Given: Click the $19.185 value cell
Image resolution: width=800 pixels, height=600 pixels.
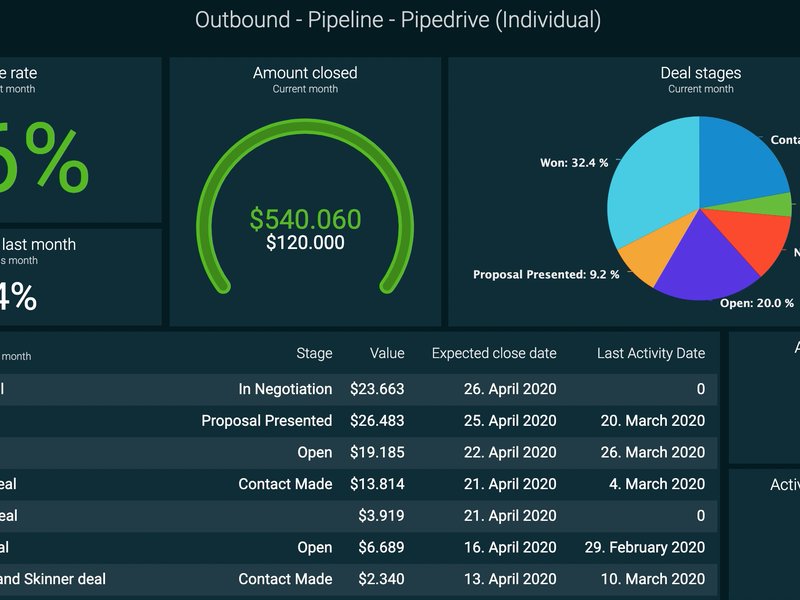Looking at the screenshot, I should tap(377, 453).
